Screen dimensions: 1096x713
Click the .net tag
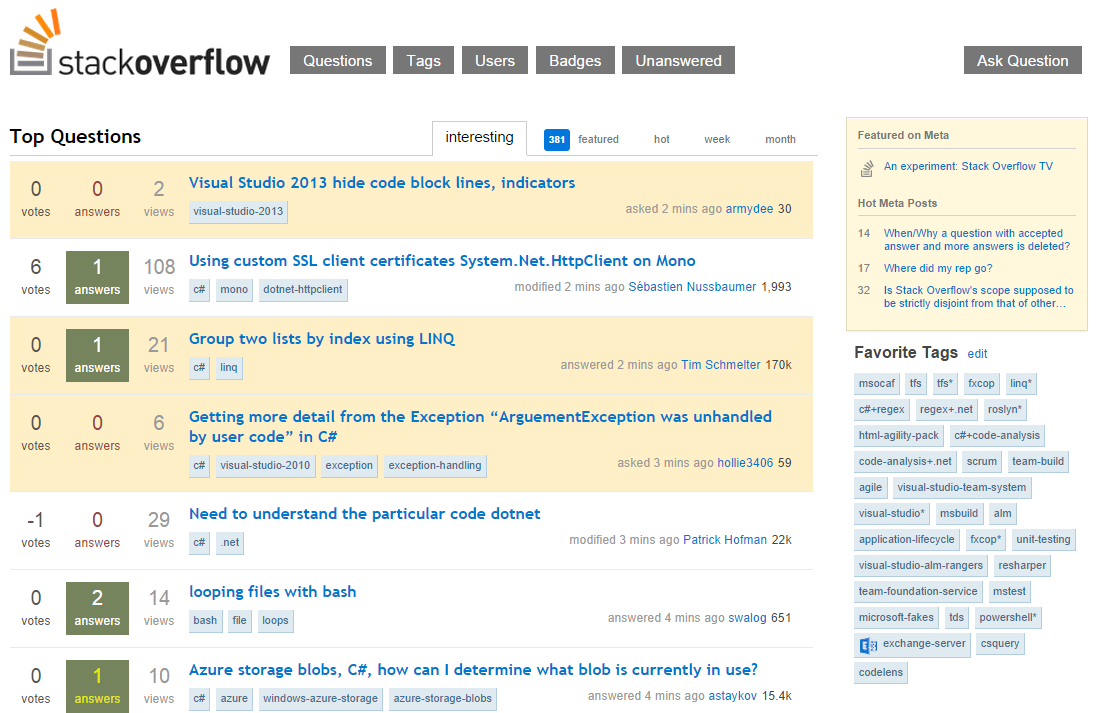[229, 543]
